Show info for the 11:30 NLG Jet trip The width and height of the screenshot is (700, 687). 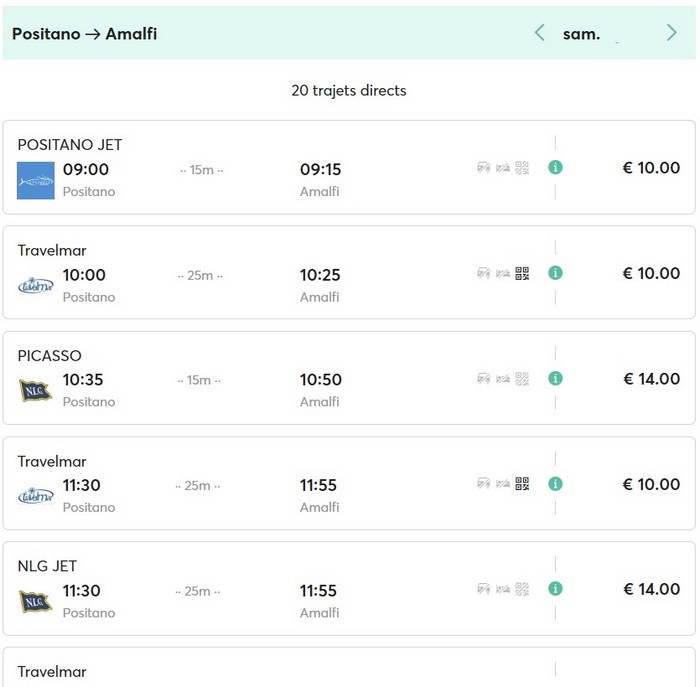point(555,589)
